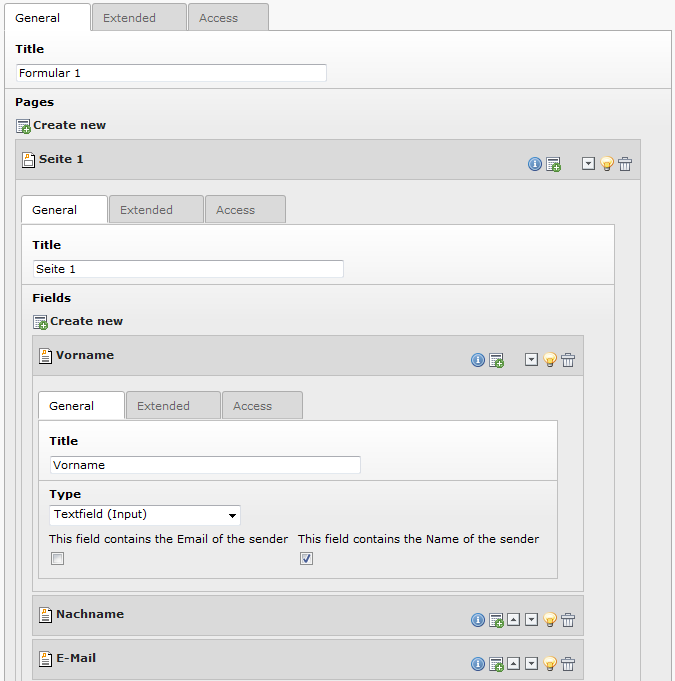Show info for the Nachname field
This screenshot has width=675, height=681.
pyautogui.click(x=478, y=620)
